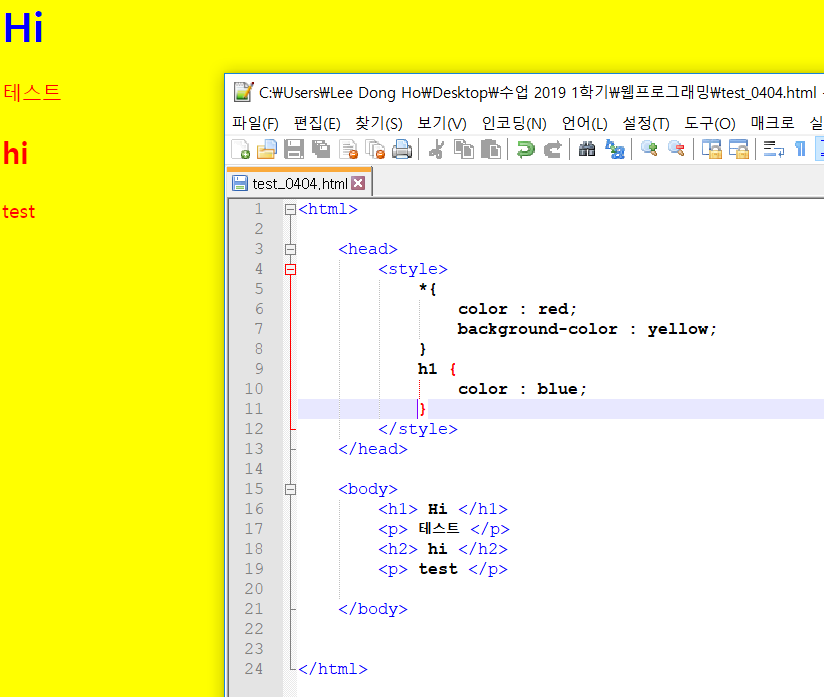
Task: Click the Save All toolbar icon
Action: pyautogui.click(x=321, y=149)
